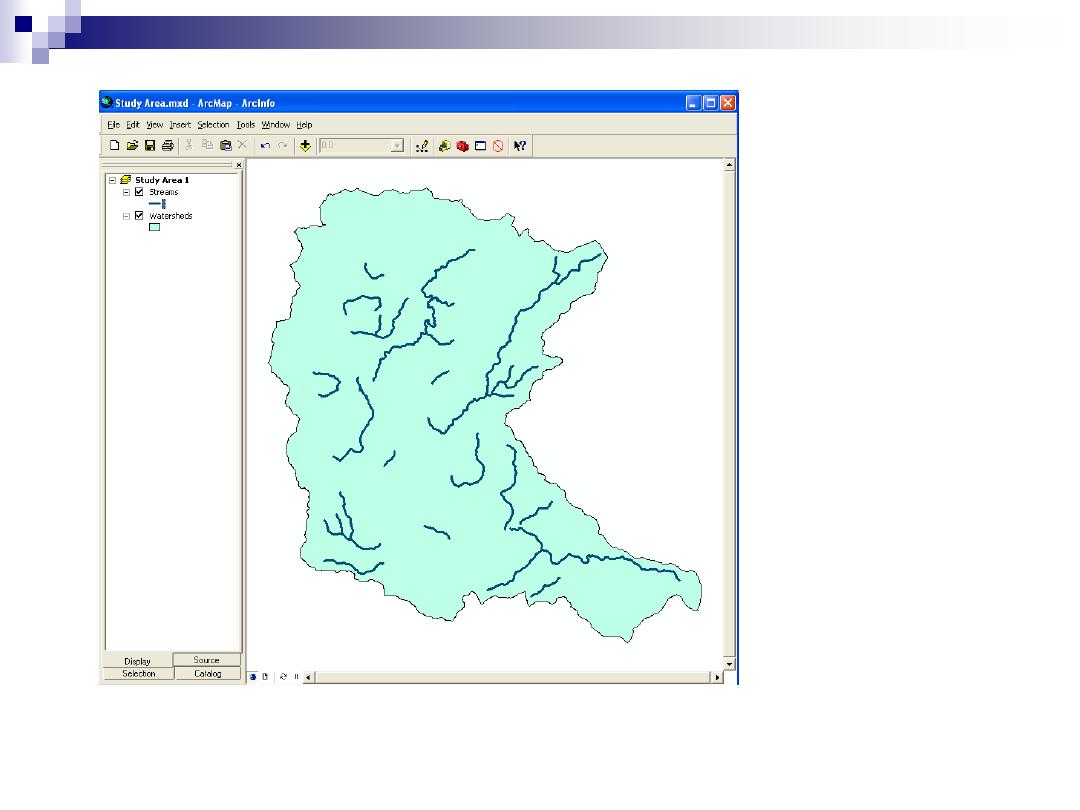Switch to the Source tab
The height and width of the screenshot is (810, 1080).
tap(207, 660)
